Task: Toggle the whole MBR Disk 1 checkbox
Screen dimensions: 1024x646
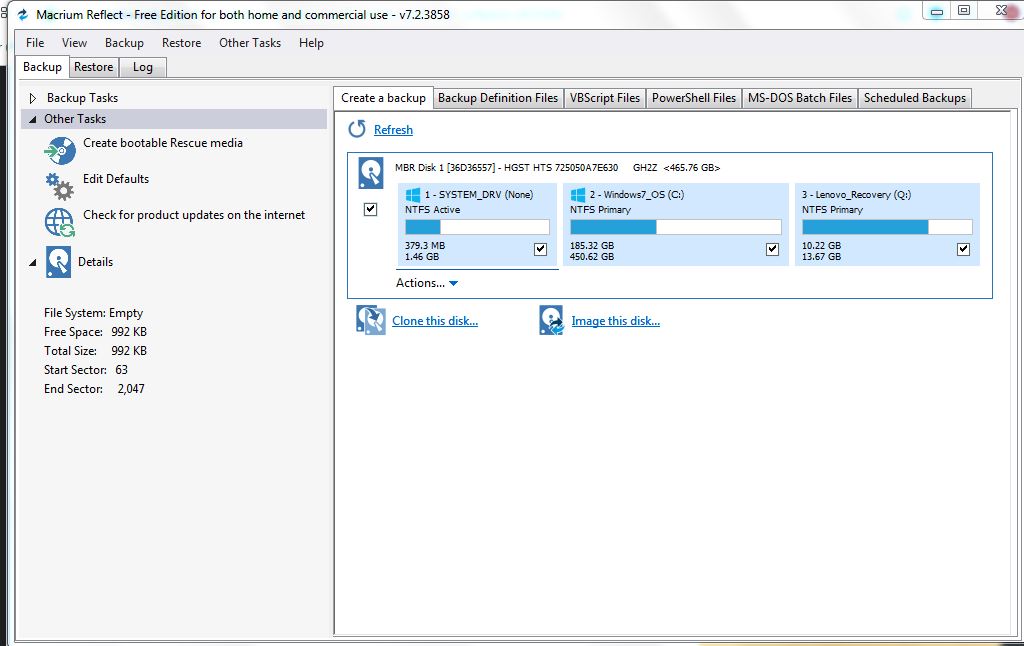Action: pos(370,209)
